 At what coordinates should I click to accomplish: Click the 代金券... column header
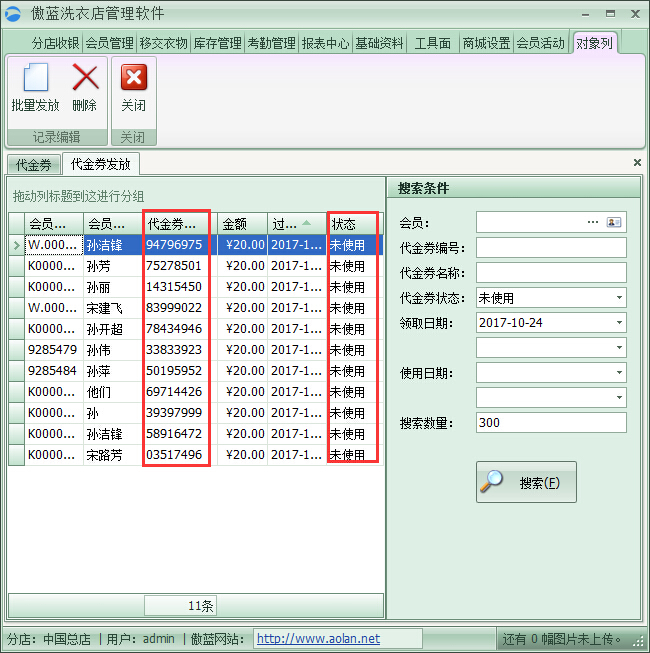click(179, 224)
